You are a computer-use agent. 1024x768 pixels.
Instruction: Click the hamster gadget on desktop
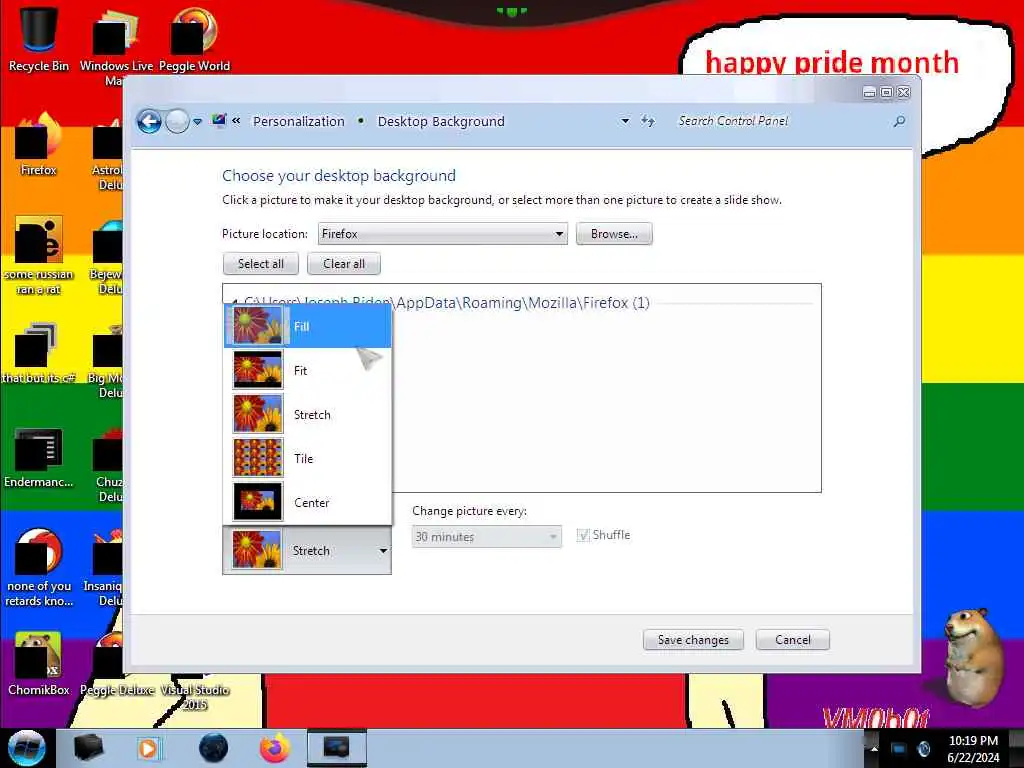[972, 656]
